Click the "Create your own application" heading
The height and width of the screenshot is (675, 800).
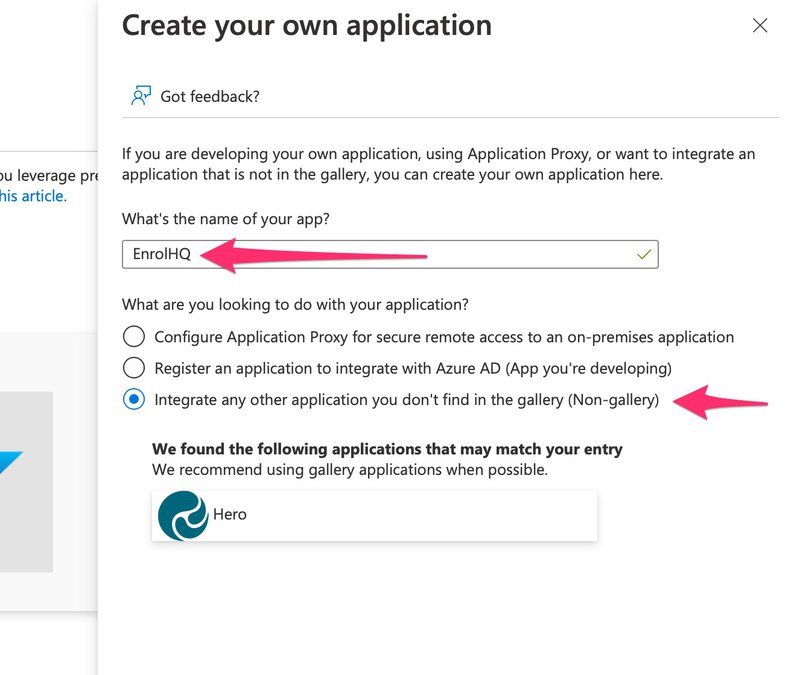tap(305, 25)
